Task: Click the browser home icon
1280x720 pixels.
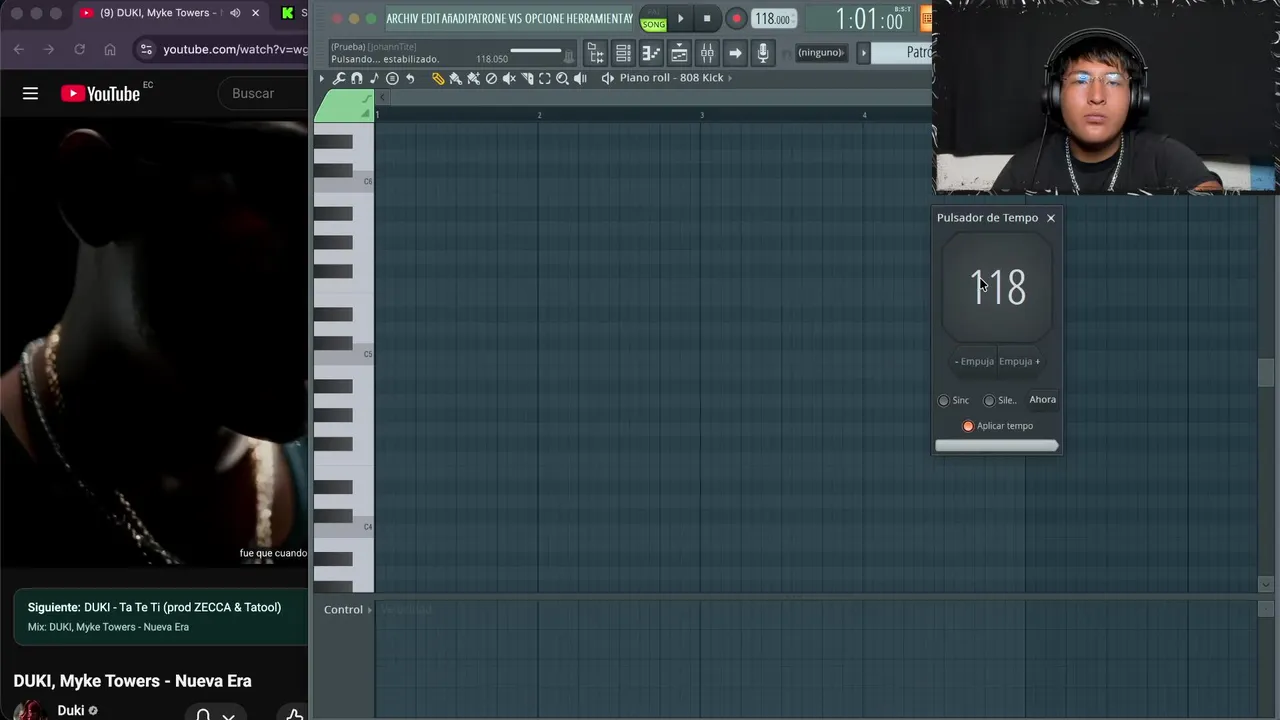Action: [110, 49]
